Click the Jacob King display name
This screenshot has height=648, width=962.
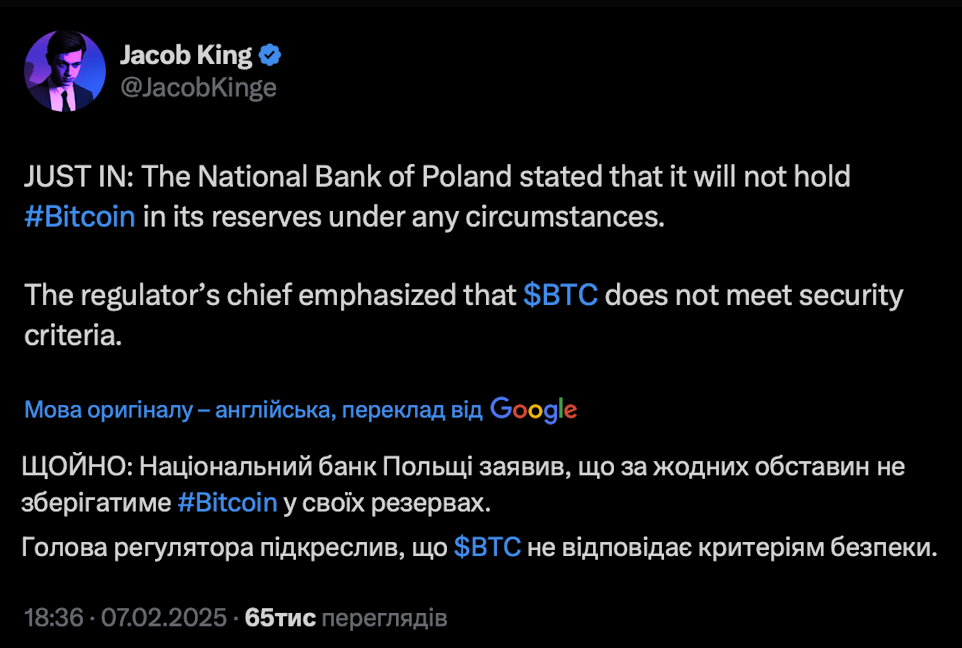186,55
